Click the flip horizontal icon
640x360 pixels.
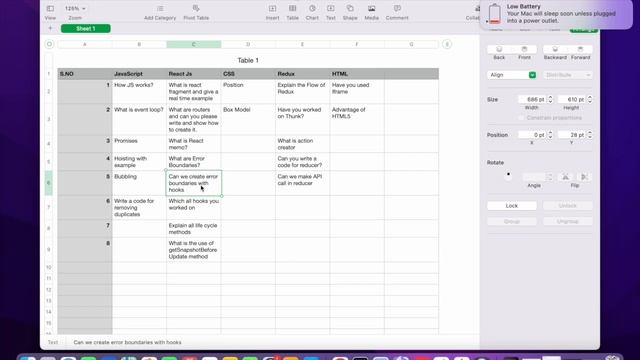[565, 177]
